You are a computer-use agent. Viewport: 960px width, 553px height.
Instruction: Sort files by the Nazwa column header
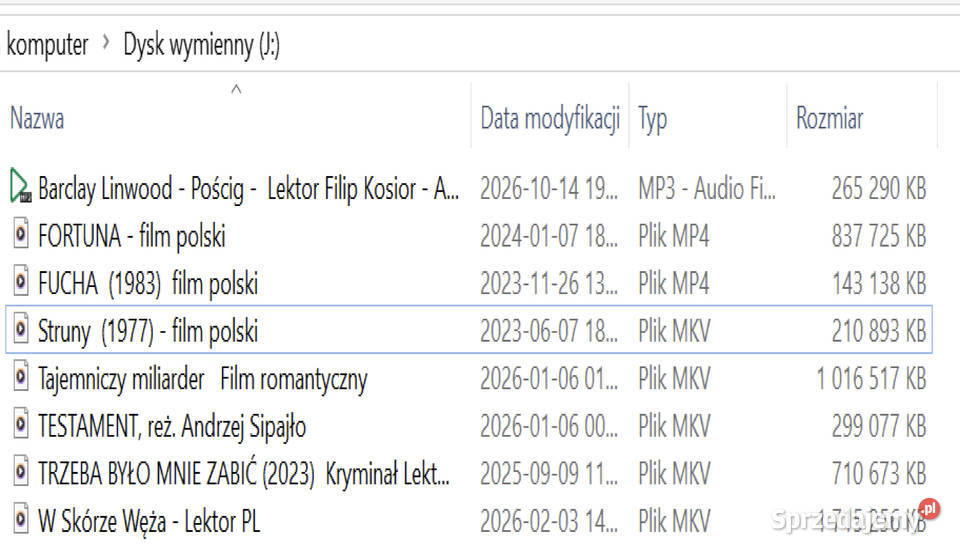(x=37, y=118)
